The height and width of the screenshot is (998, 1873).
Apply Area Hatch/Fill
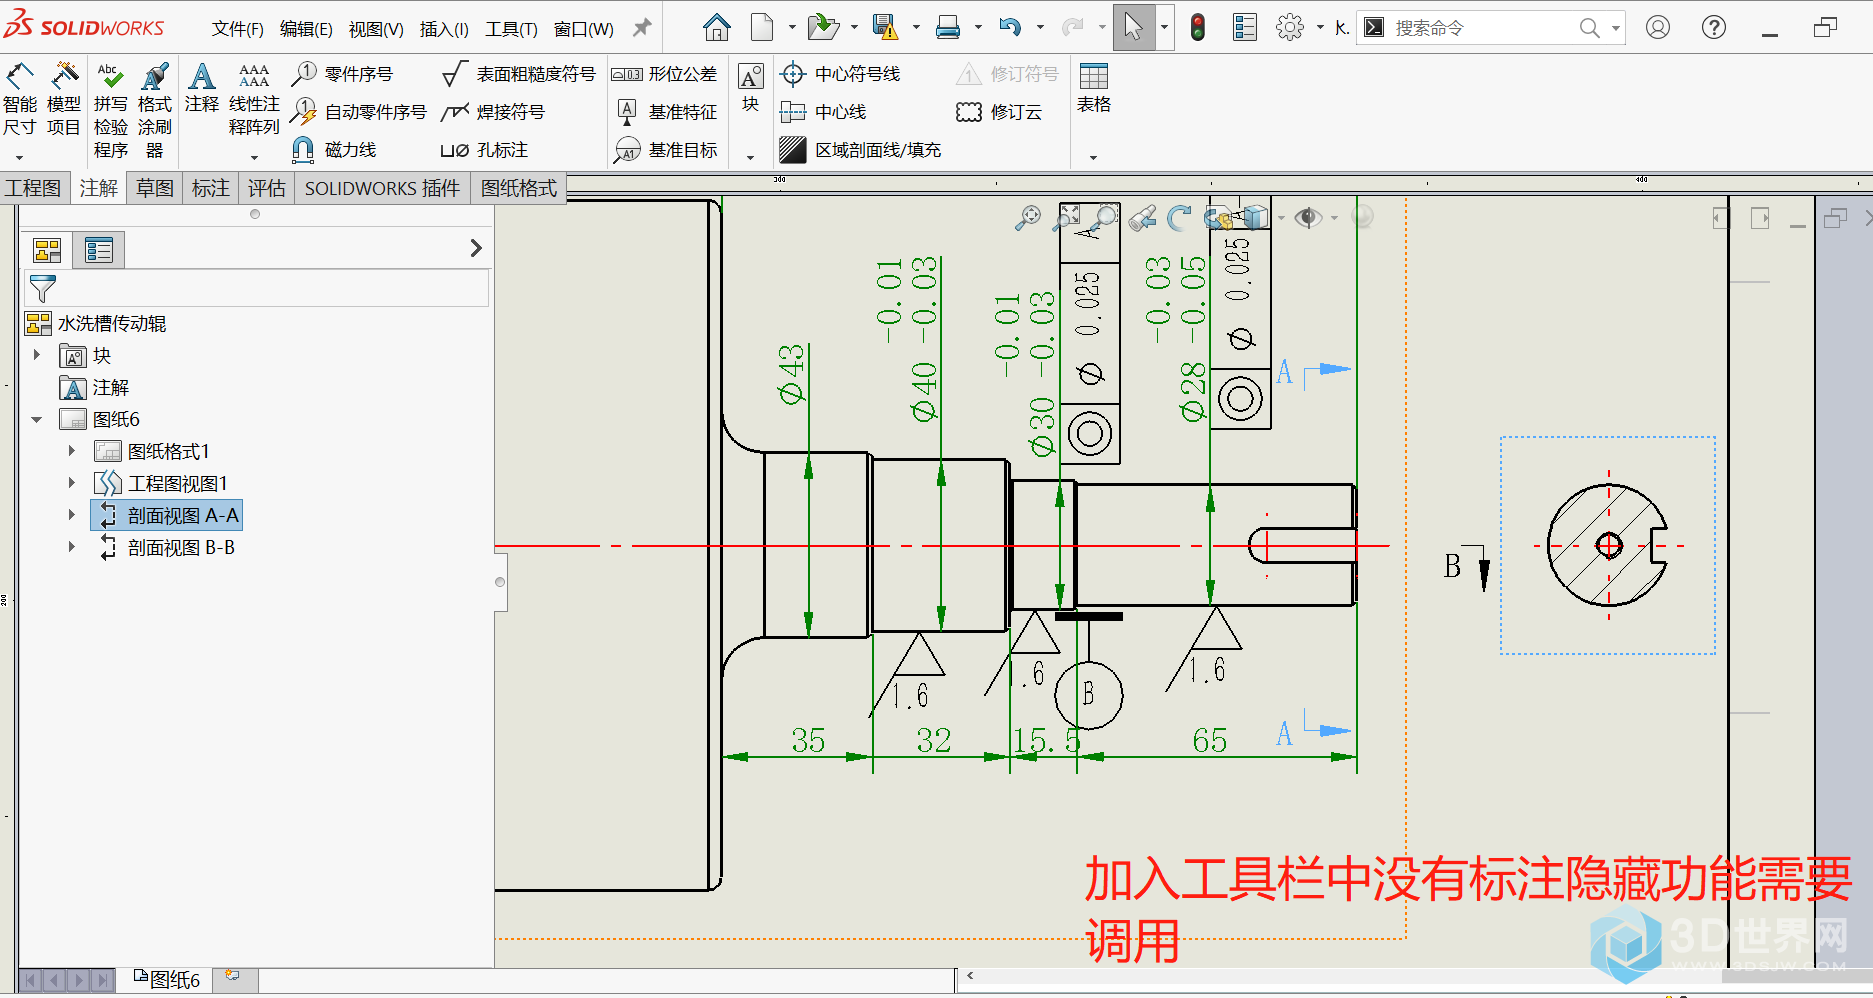pos(860,150)
